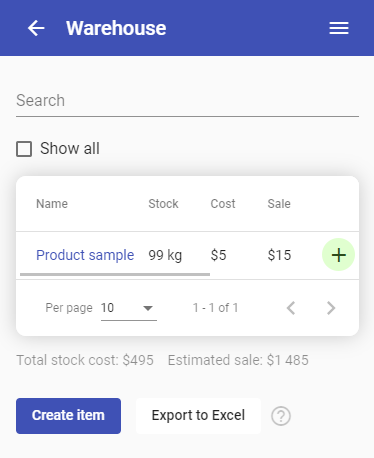Sort by the Sale column header
Screen dimensions: 374x458
[x=279, y=204]
